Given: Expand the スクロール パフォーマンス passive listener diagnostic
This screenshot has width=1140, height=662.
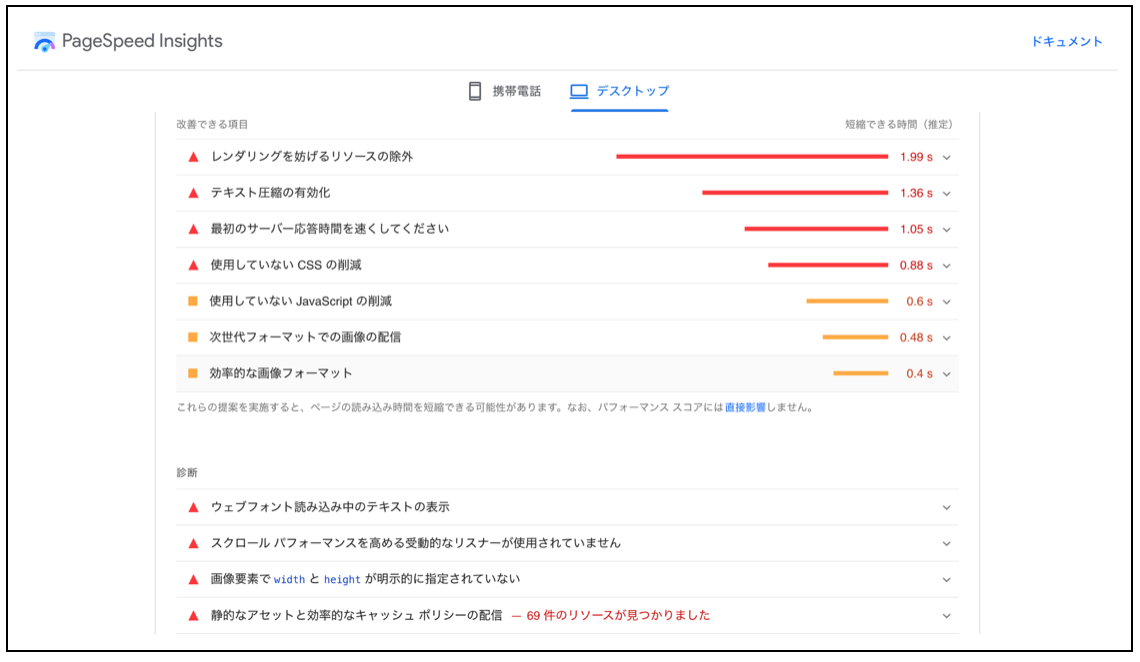Looking at the screenshot, I should [x=946, y=543].
